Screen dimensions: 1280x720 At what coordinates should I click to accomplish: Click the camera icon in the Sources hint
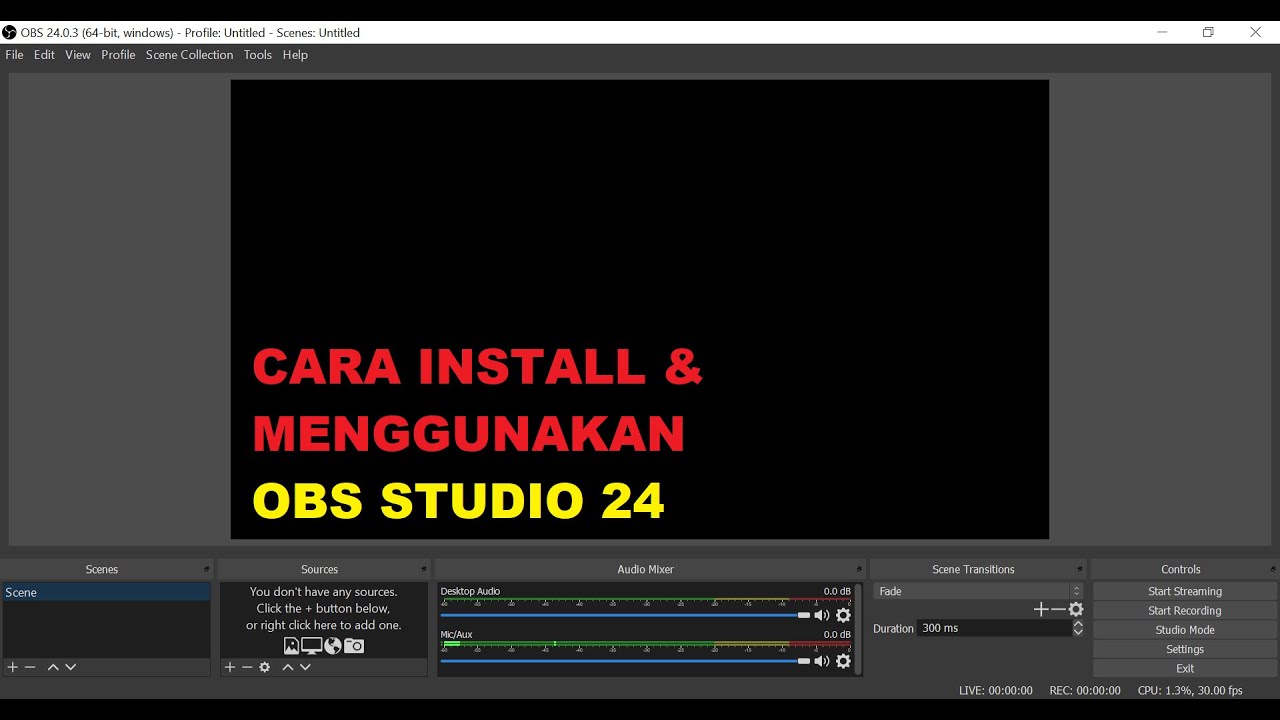(x=354, y=646)
